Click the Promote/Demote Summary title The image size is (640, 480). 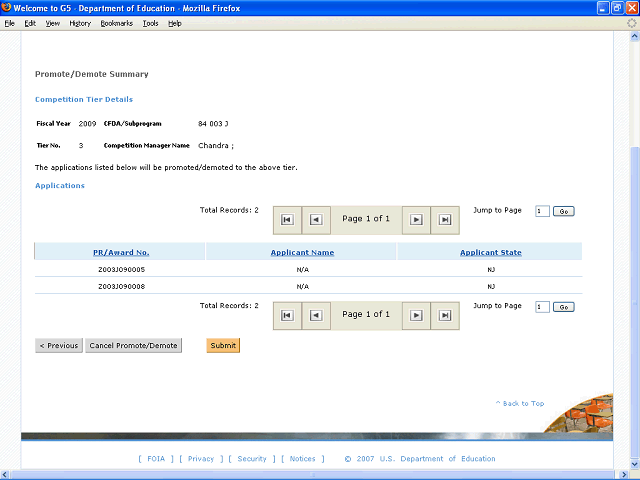click(x=91, y=74)
